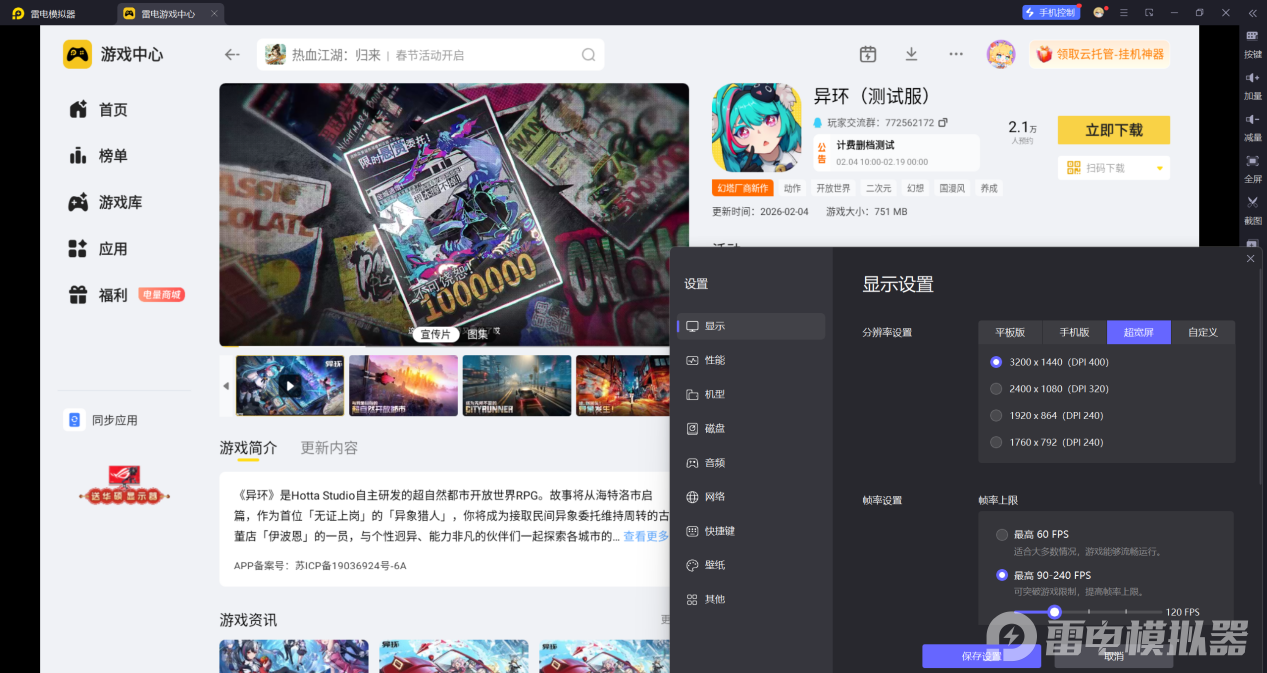The width and height of the screenshot is (1267, 673).
Task: Click 保存设置 to save settings
Action: (x=981, y=656)
